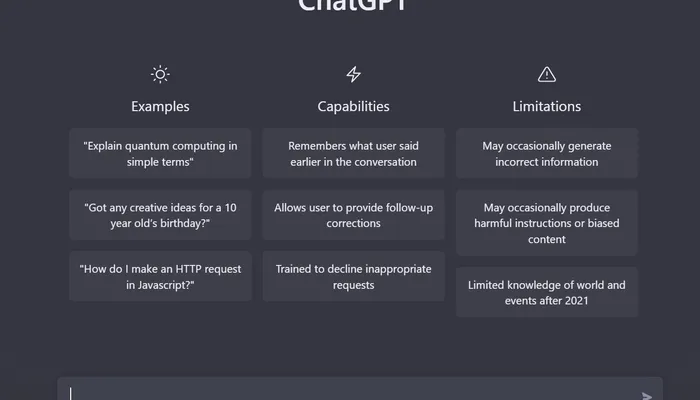Click the warning triangle Limitations icon
700x400 pixels.
click(x=547, y=74)
